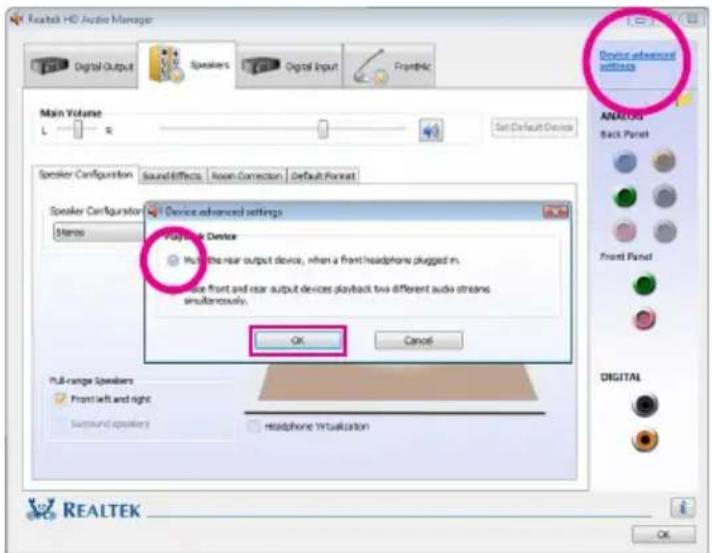Click the L/R balance slider handle
The height and width of the screenshot is (553, 712).
tap(78, 129)
